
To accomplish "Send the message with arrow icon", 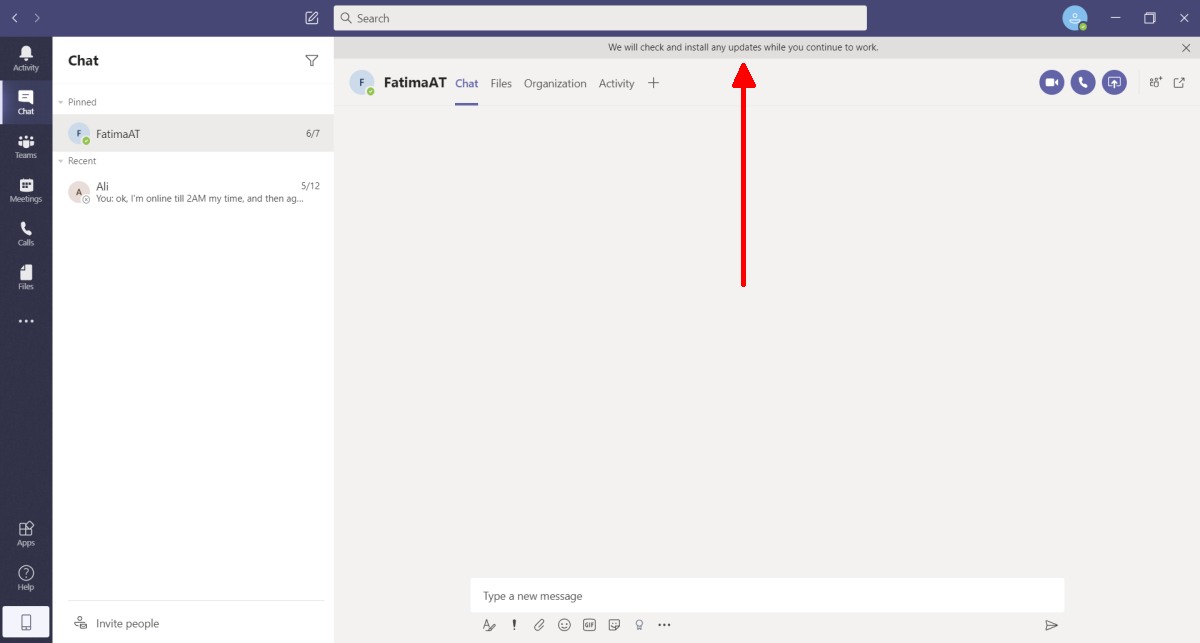I will tap(1051, 625).
